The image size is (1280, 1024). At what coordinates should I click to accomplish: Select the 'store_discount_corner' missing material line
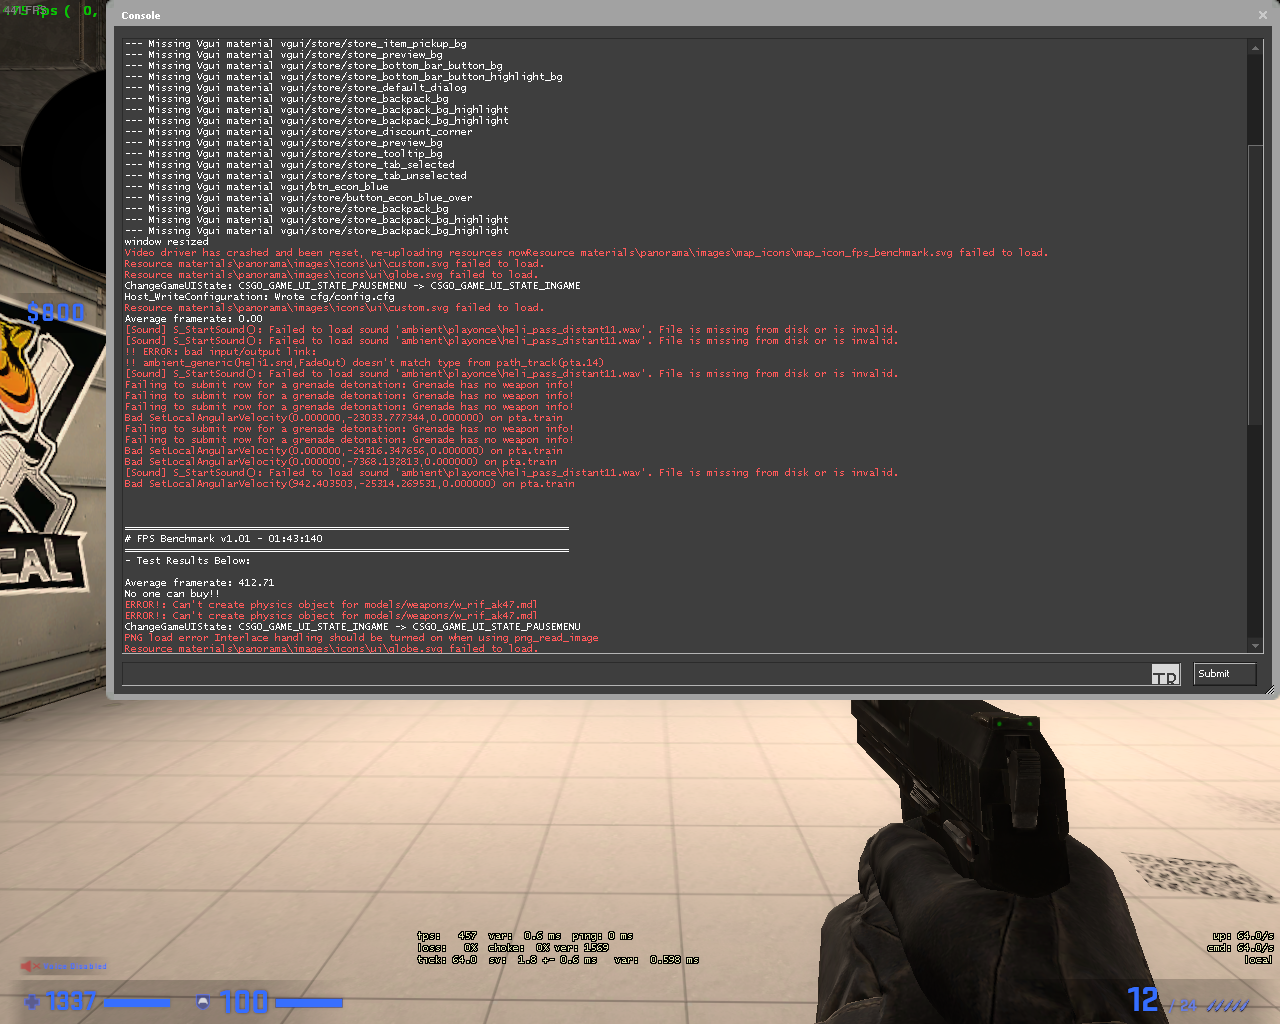point(298,132)
